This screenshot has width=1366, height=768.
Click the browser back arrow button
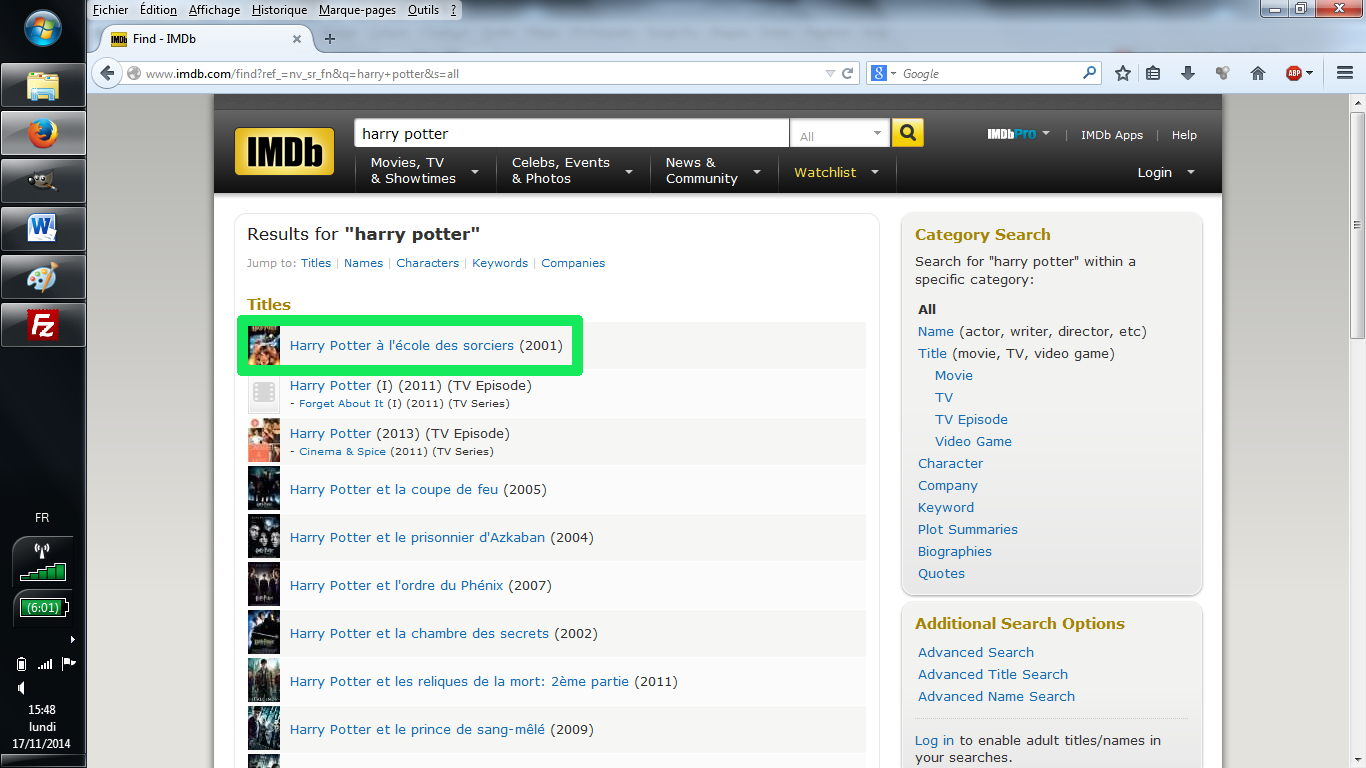coord(107,73)
